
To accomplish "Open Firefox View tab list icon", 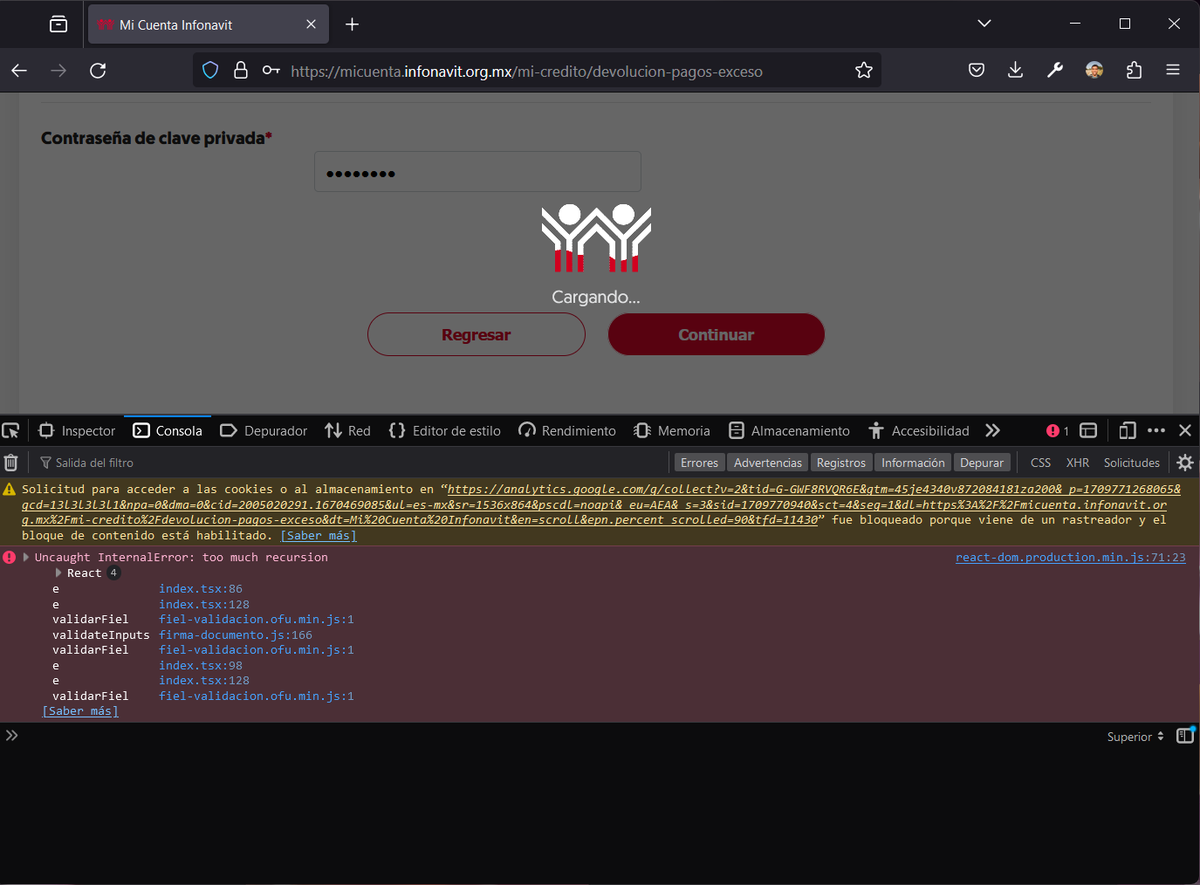I will click(58, 24).
